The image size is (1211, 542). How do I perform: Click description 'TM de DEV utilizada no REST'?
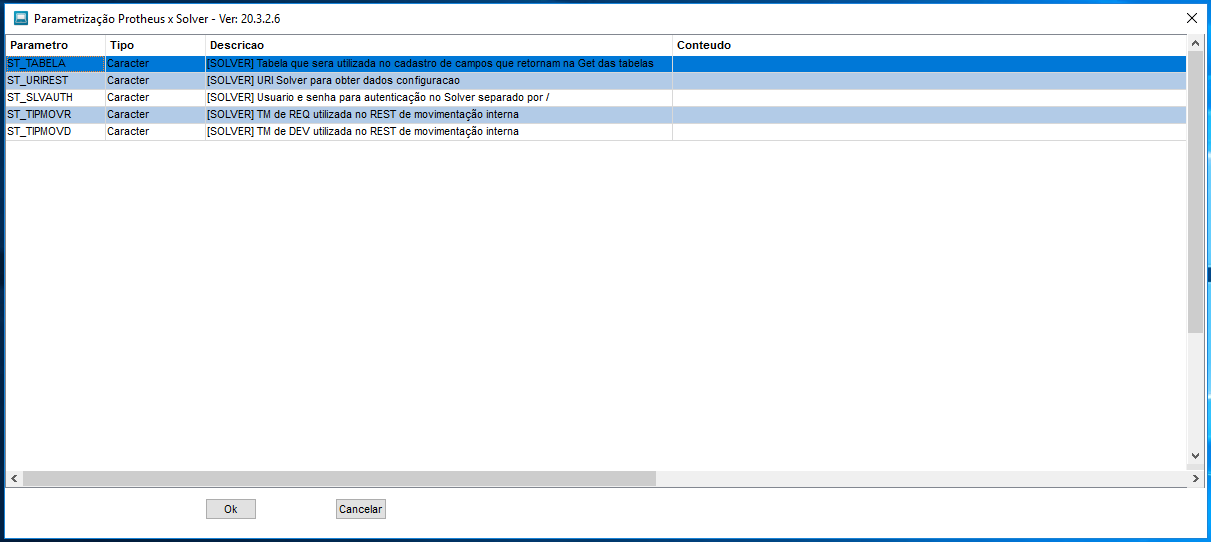tap(439, 131)
